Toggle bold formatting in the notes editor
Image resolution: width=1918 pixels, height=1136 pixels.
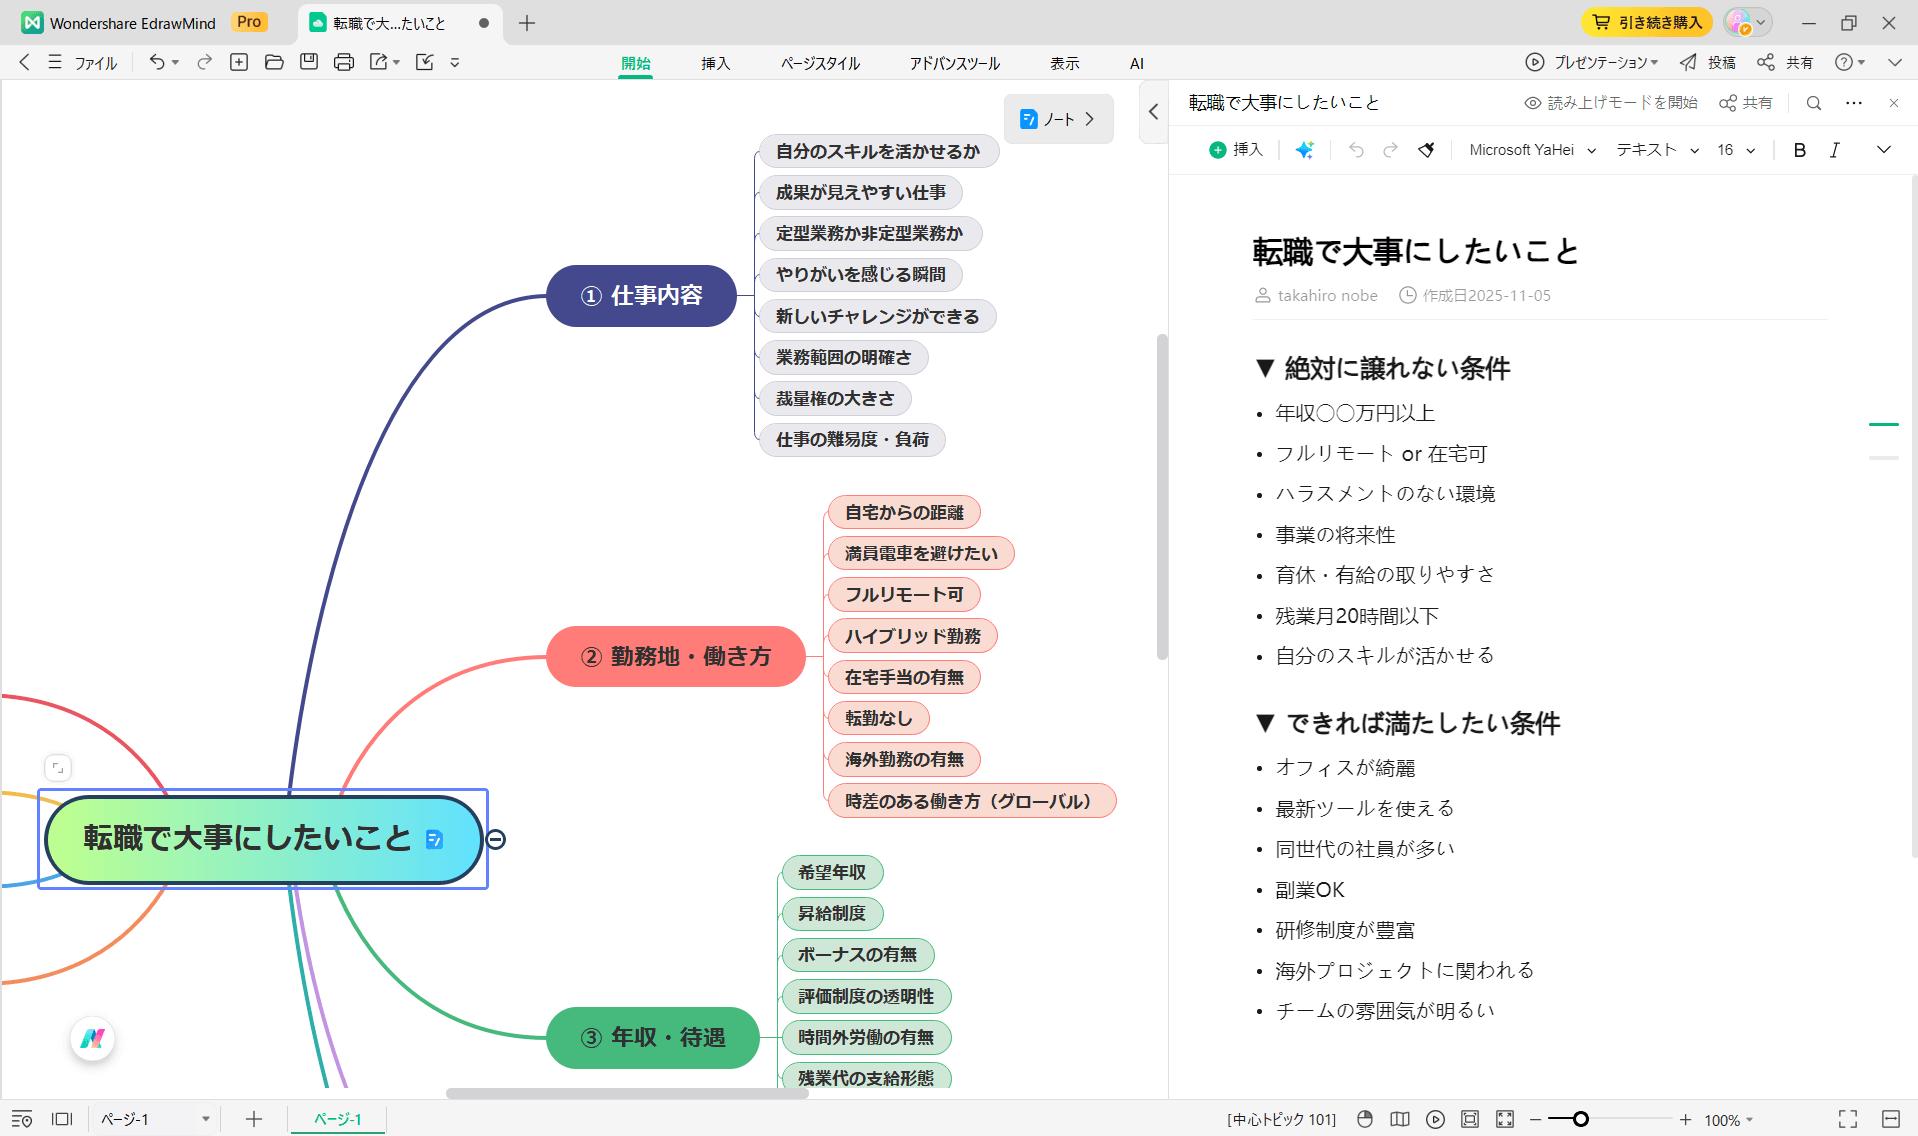coord(1799,149)
